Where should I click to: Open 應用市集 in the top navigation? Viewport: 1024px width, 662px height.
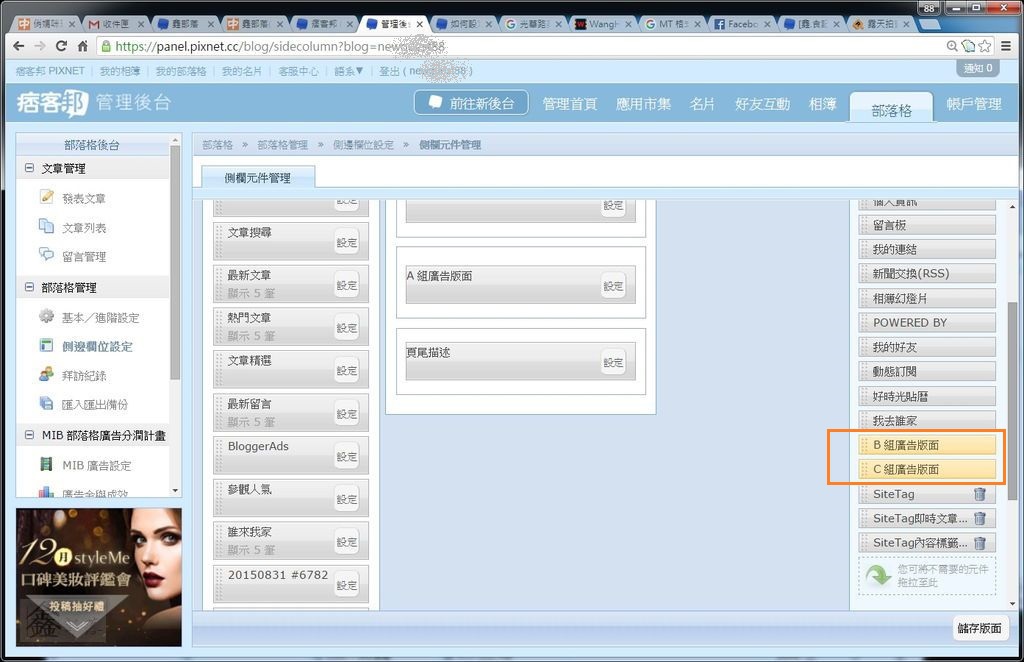(x=643, y=104)
